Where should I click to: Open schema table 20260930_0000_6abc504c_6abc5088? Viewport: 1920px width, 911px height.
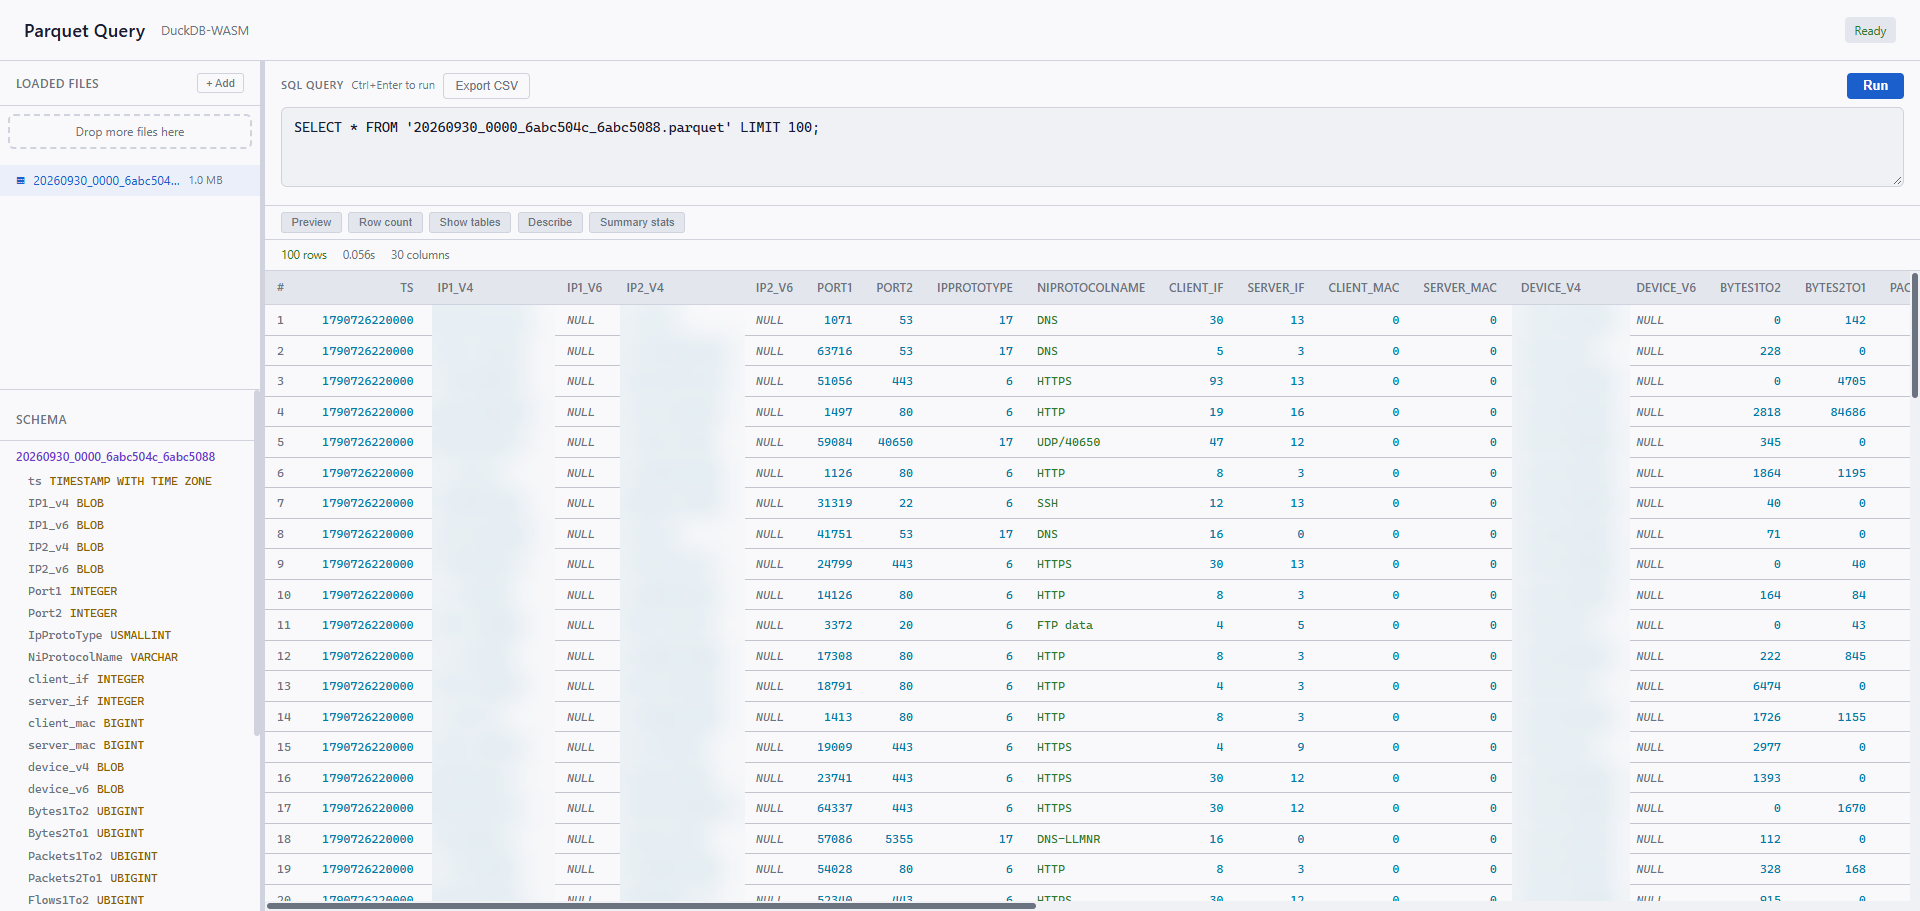click(x=115, y=457)
